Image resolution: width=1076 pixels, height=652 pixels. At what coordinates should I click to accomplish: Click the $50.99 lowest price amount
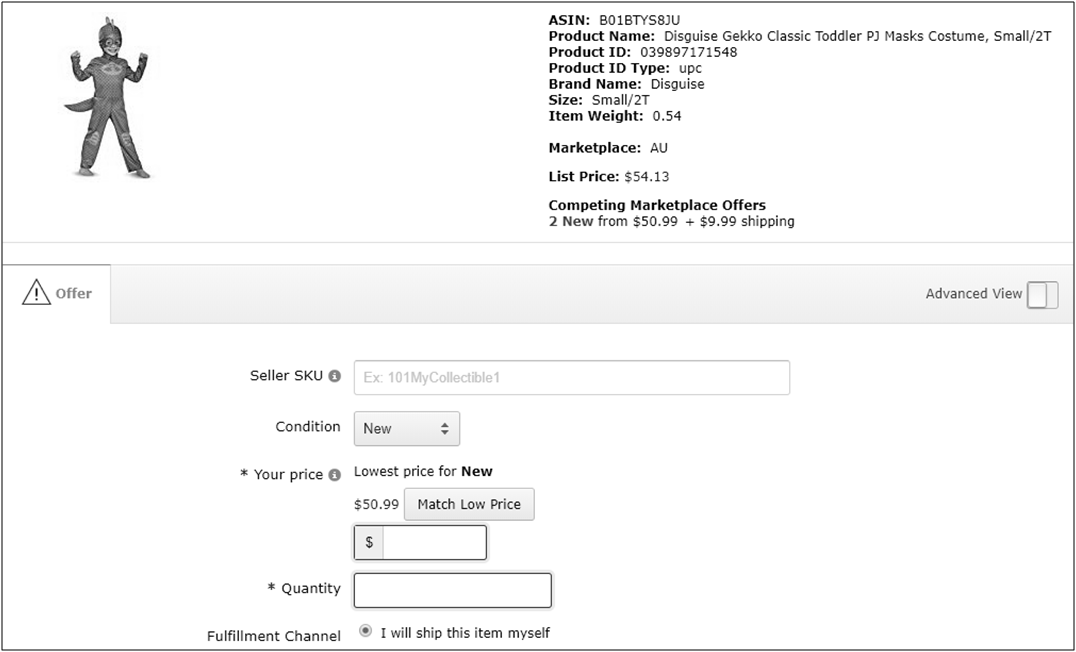[x=376, y=504]
